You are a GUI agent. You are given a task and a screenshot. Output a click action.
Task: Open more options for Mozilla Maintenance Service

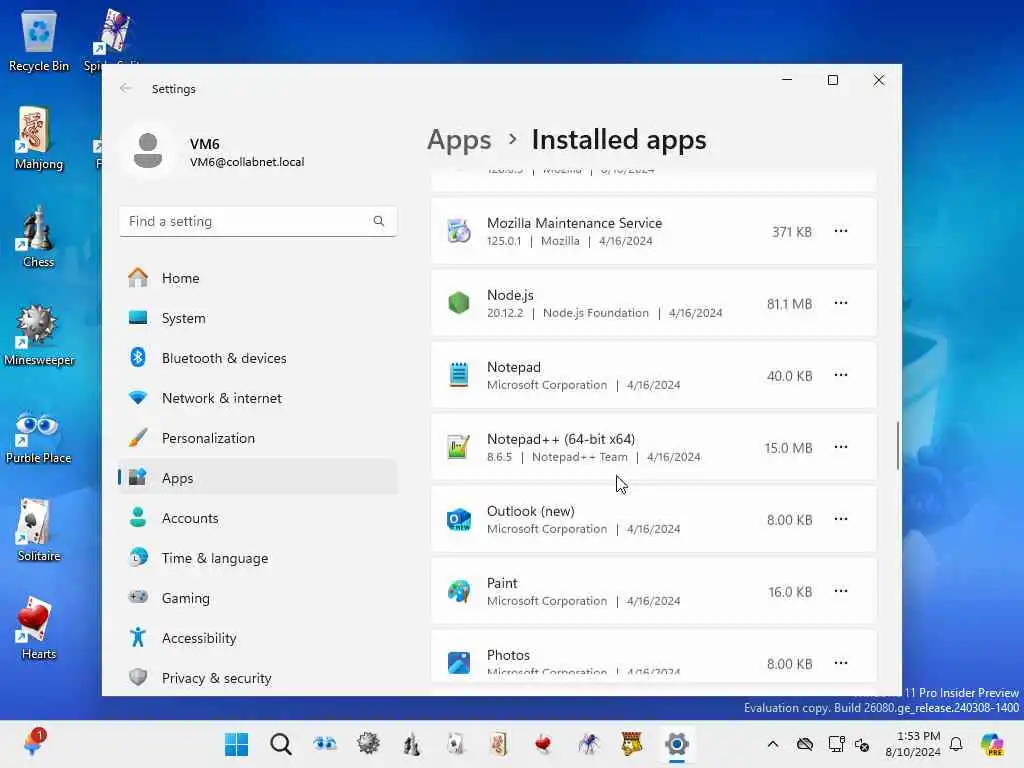click(x=840, y=231)
